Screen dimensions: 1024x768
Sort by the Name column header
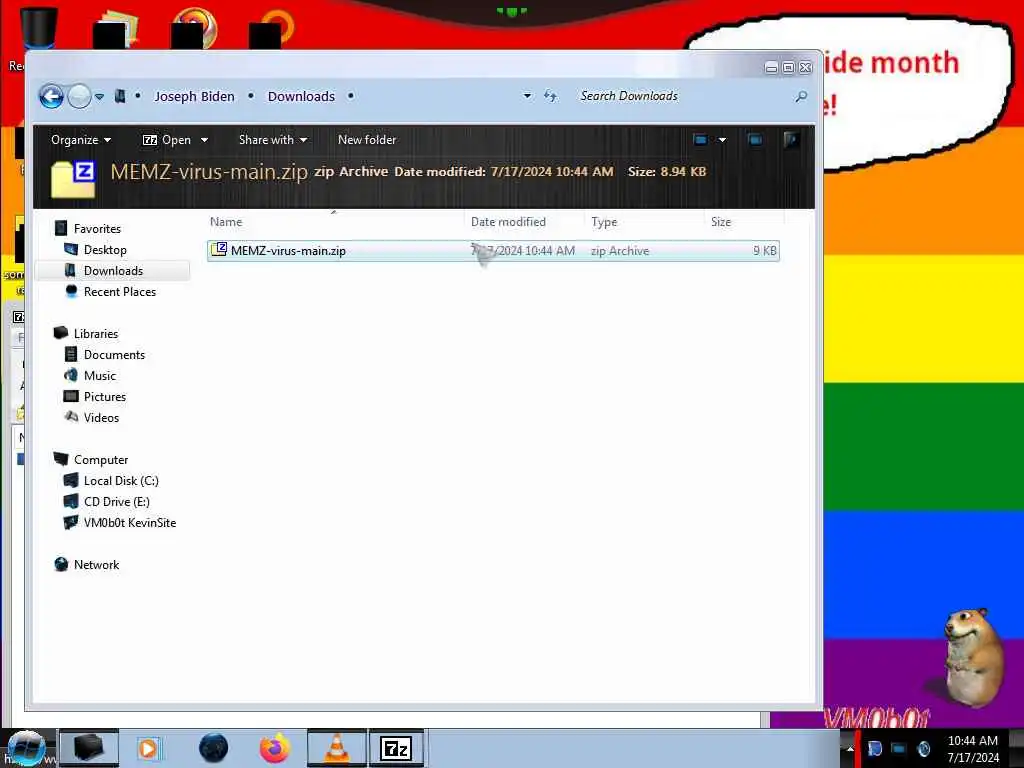(334, 222)
